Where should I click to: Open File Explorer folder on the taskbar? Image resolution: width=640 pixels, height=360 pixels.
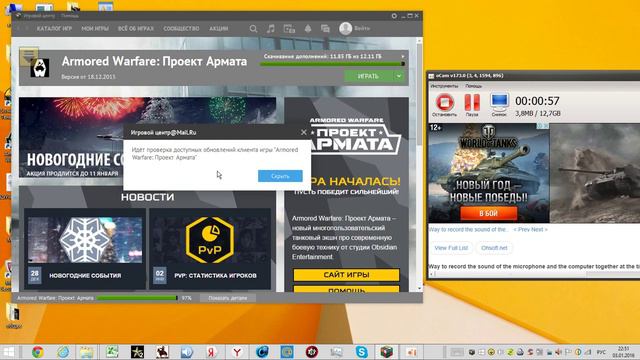(87, 352)
